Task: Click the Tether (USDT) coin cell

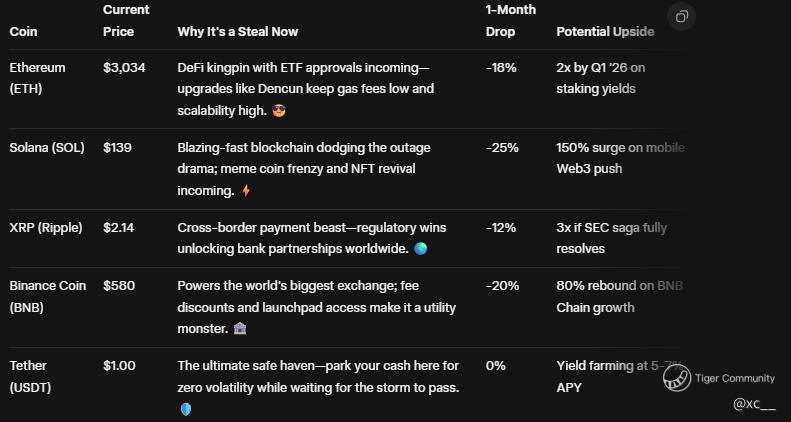Action: (x=30, y=377)
